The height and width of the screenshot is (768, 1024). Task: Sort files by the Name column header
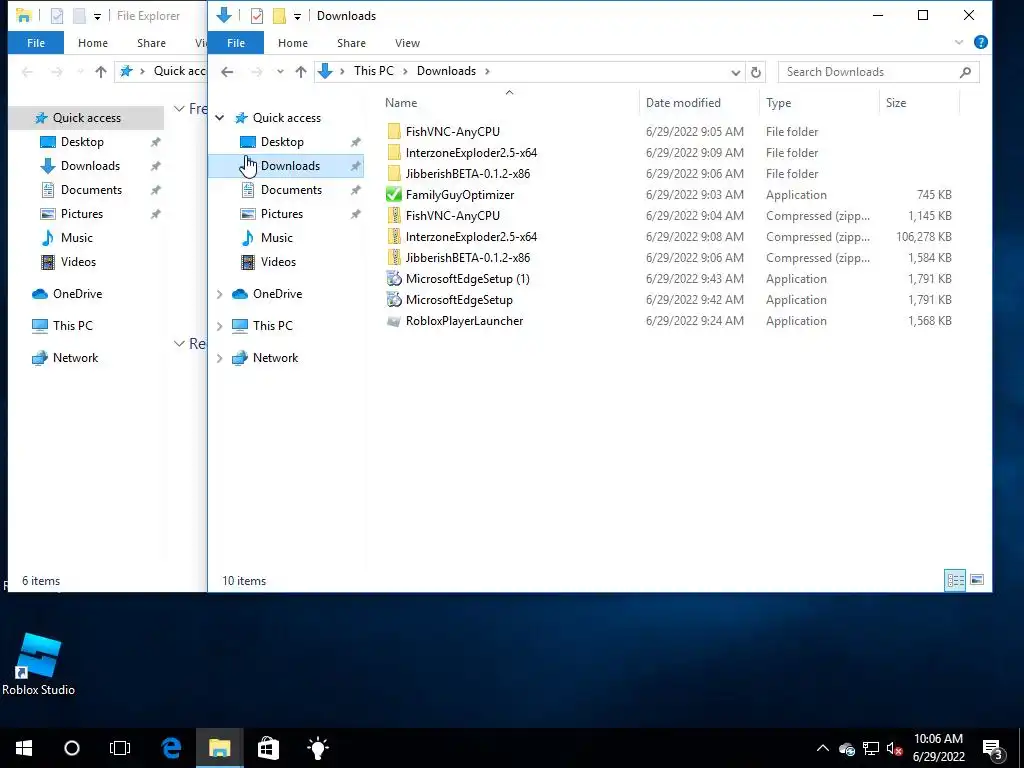(x=510, y=103)
